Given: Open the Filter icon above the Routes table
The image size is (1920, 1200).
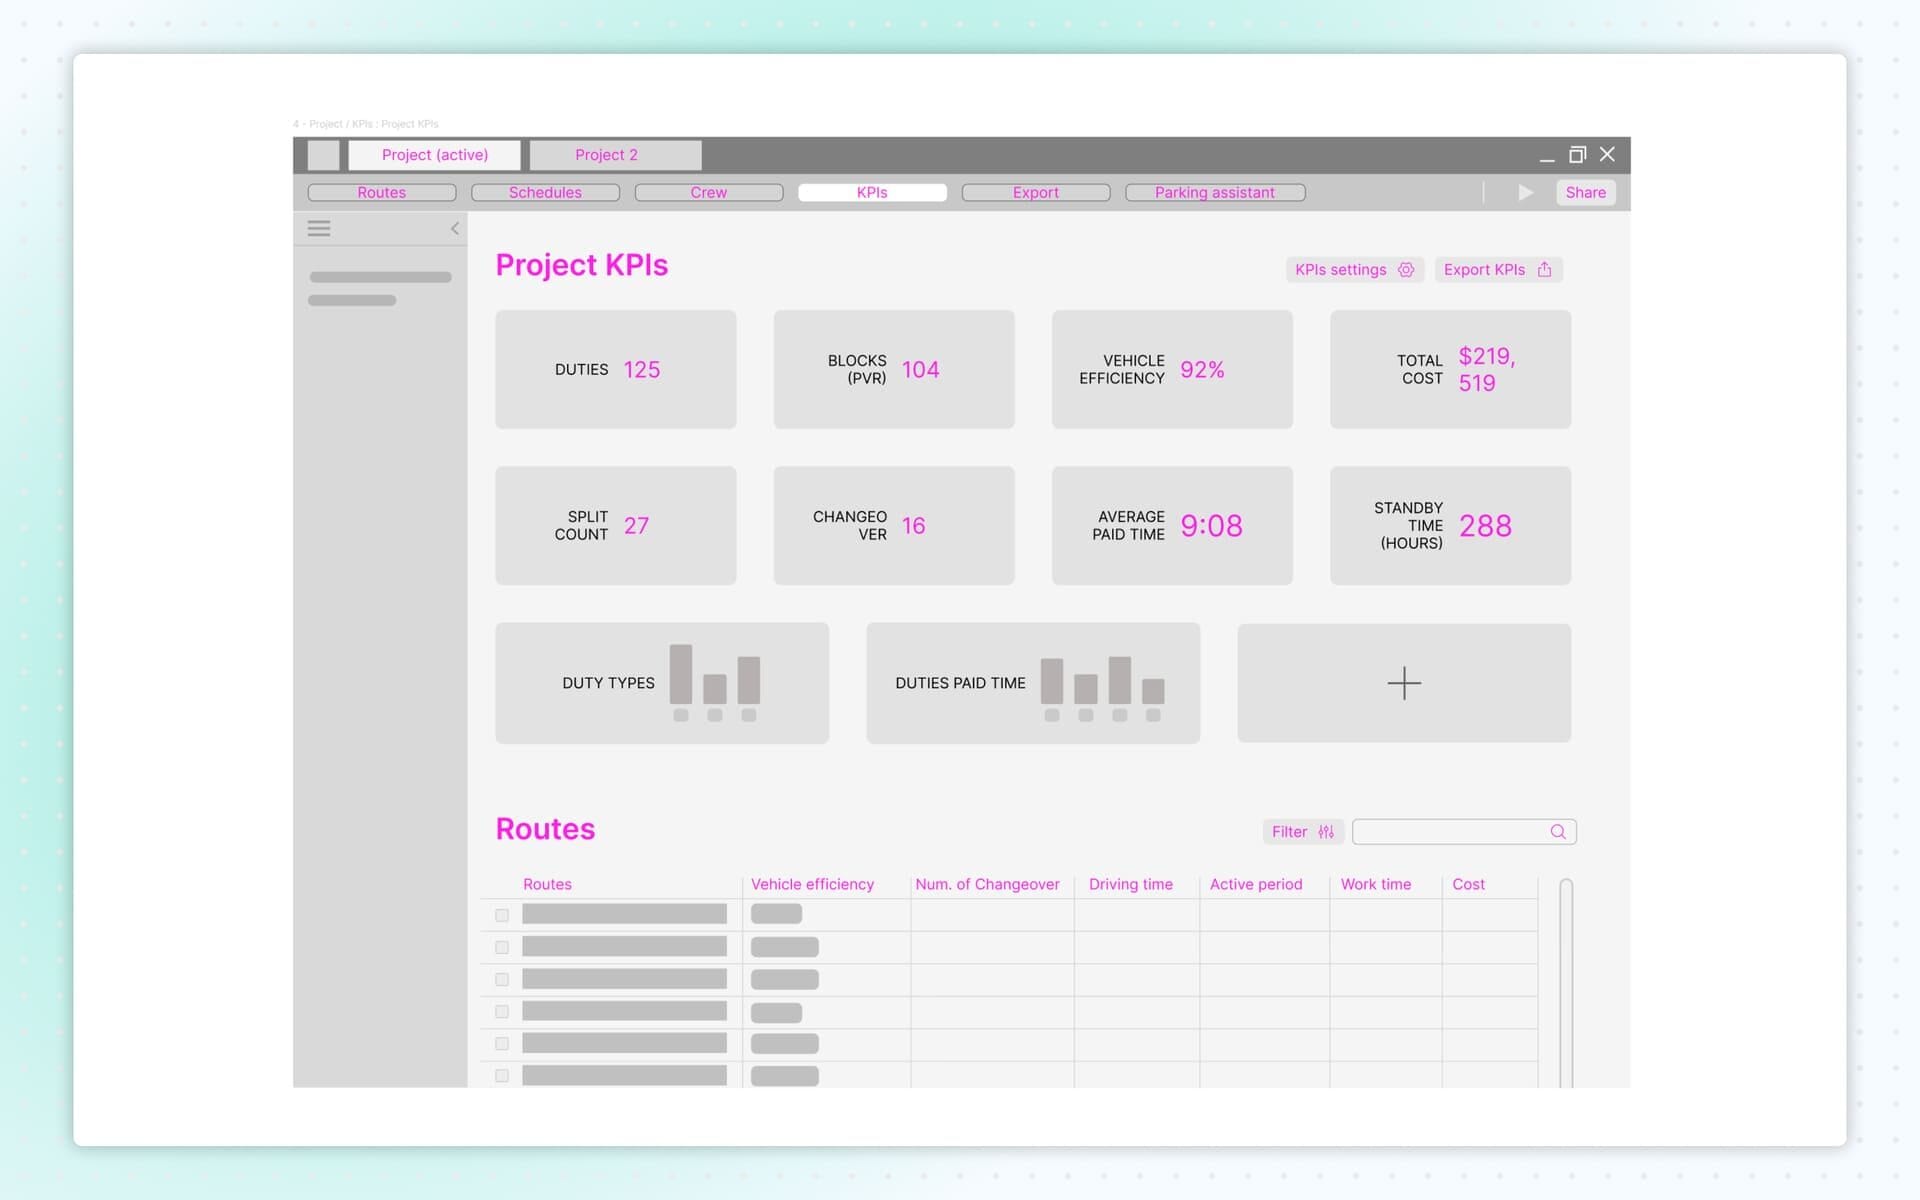Looking at the screenshot, I should click(1326, 831).
